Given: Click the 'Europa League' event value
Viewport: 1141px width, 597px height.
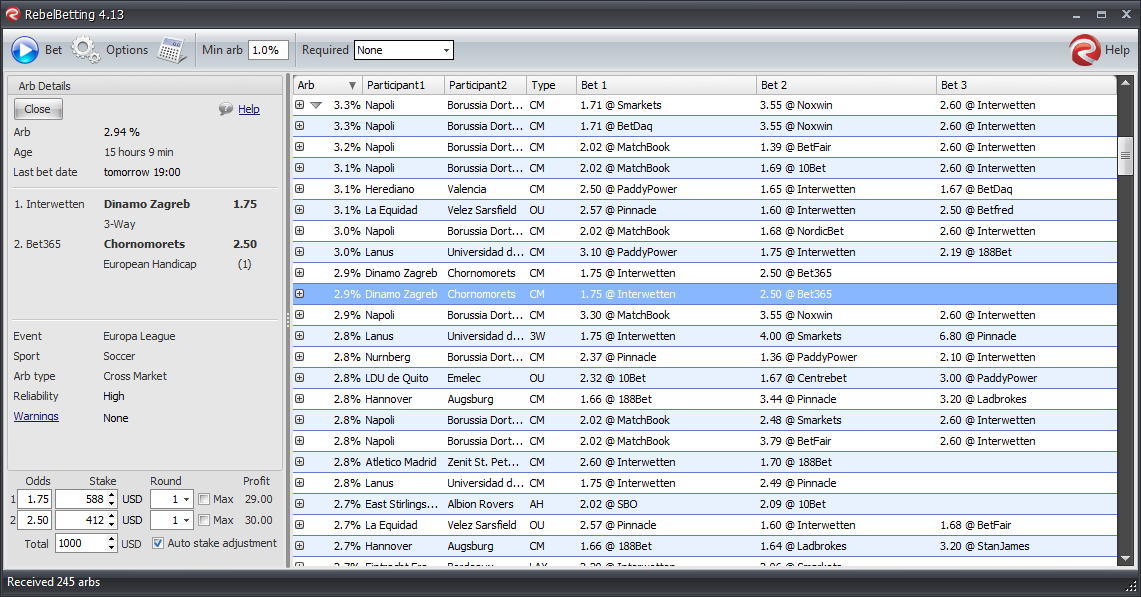Looking at the screenshot, I should pos(139,336).
